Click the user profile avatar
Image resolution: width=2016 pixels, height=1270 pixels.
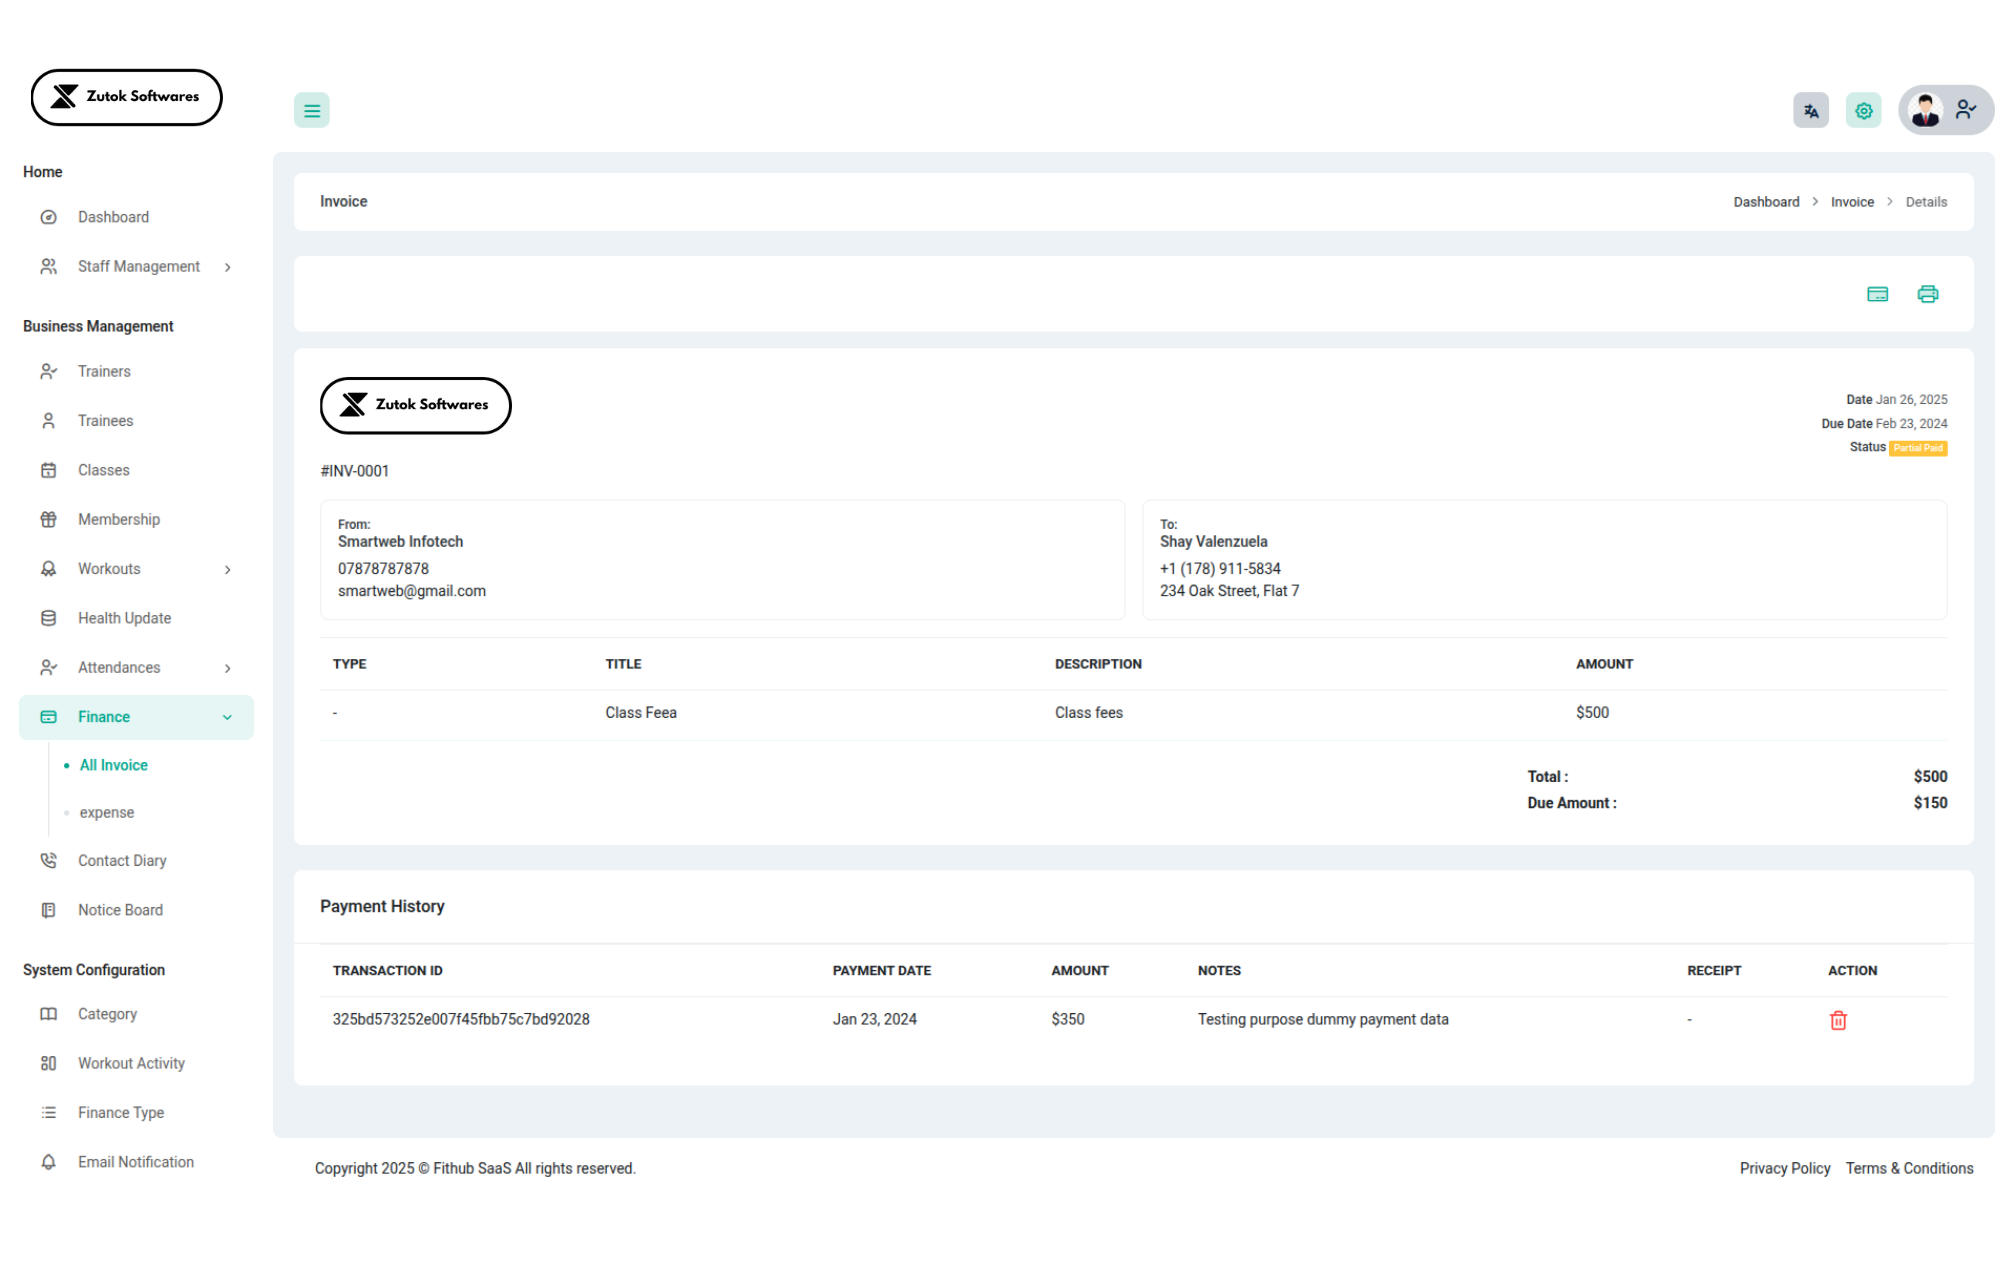point(1925,111)
